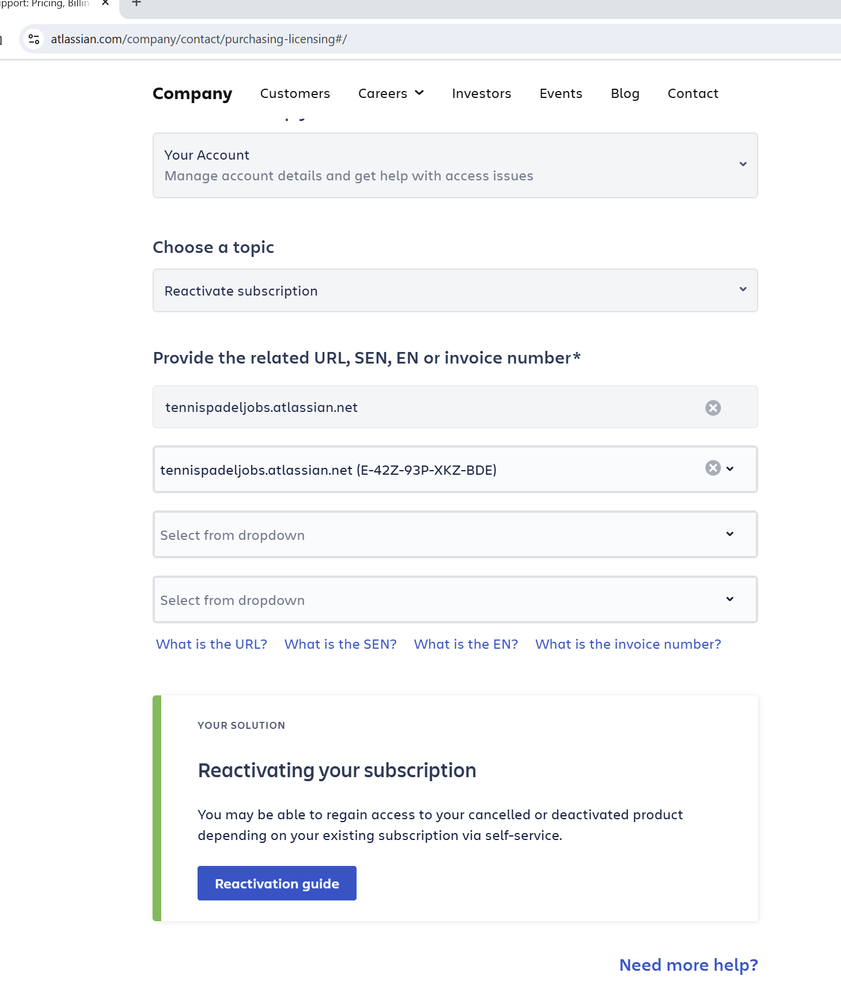Click Need more help link
The image size is (841, 999).
pos(688,965)
